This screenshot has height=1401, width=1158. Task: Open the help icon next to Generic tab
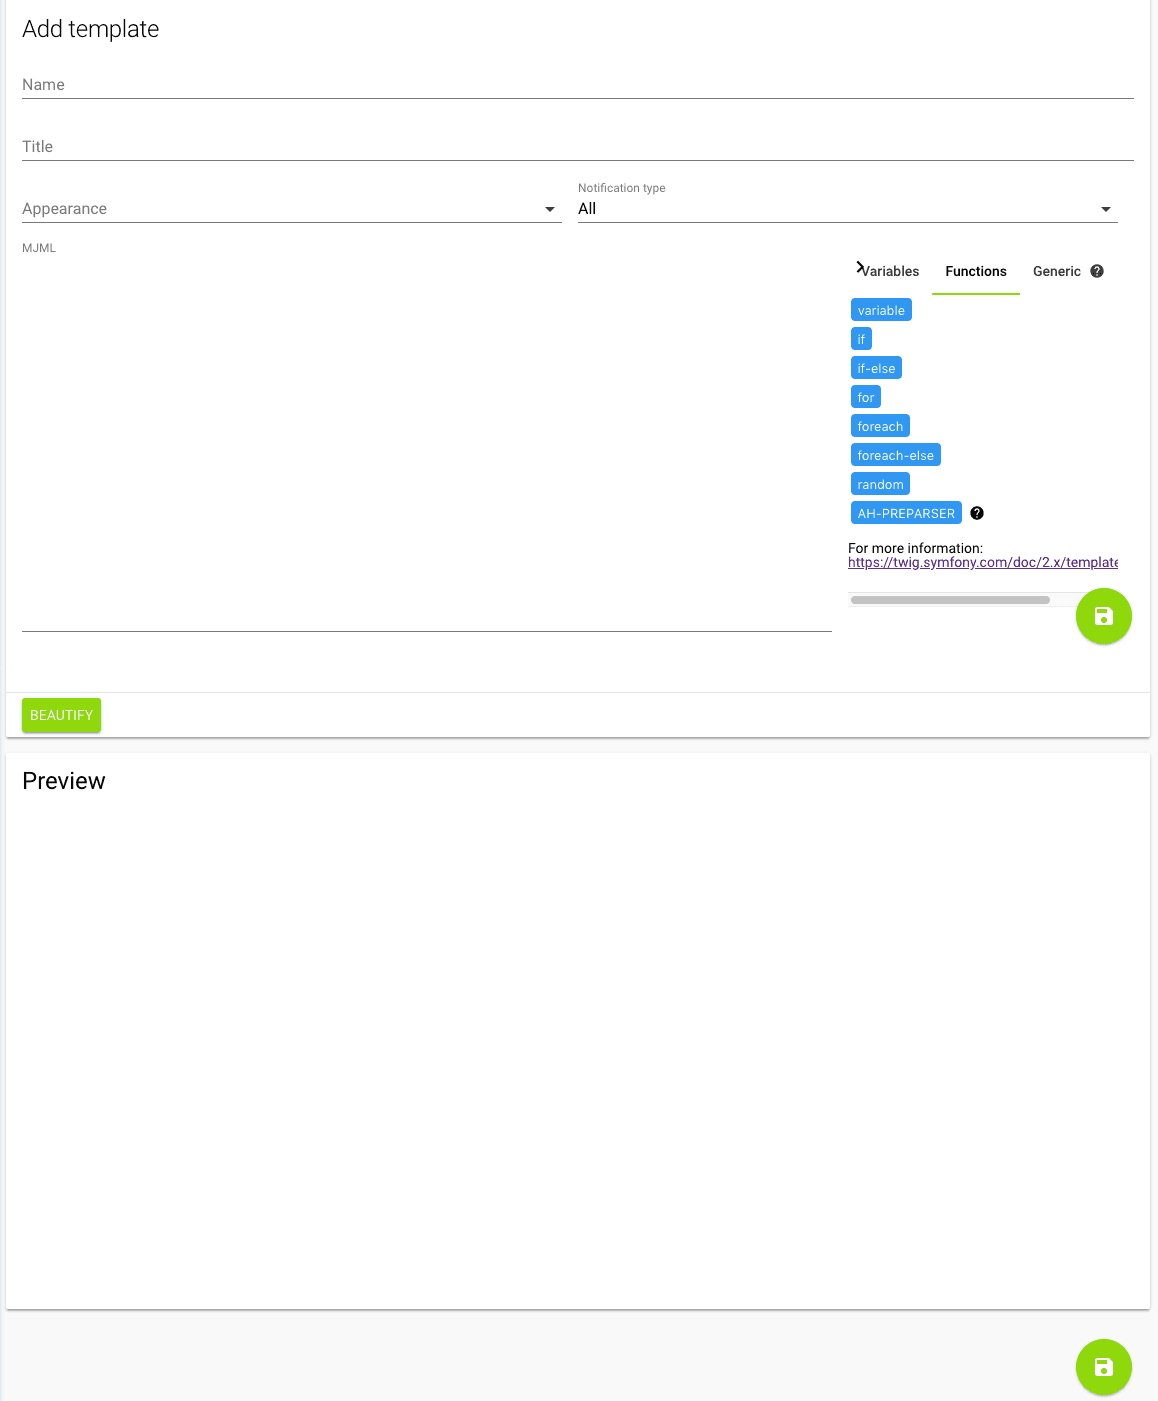[x=1096, y=271]
